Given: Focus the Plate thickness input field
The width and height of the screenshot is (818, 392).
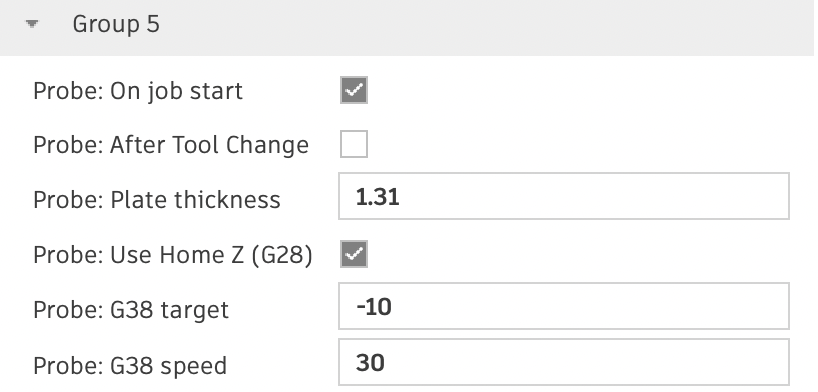Looking at the screenshot, I should point(564,196).
